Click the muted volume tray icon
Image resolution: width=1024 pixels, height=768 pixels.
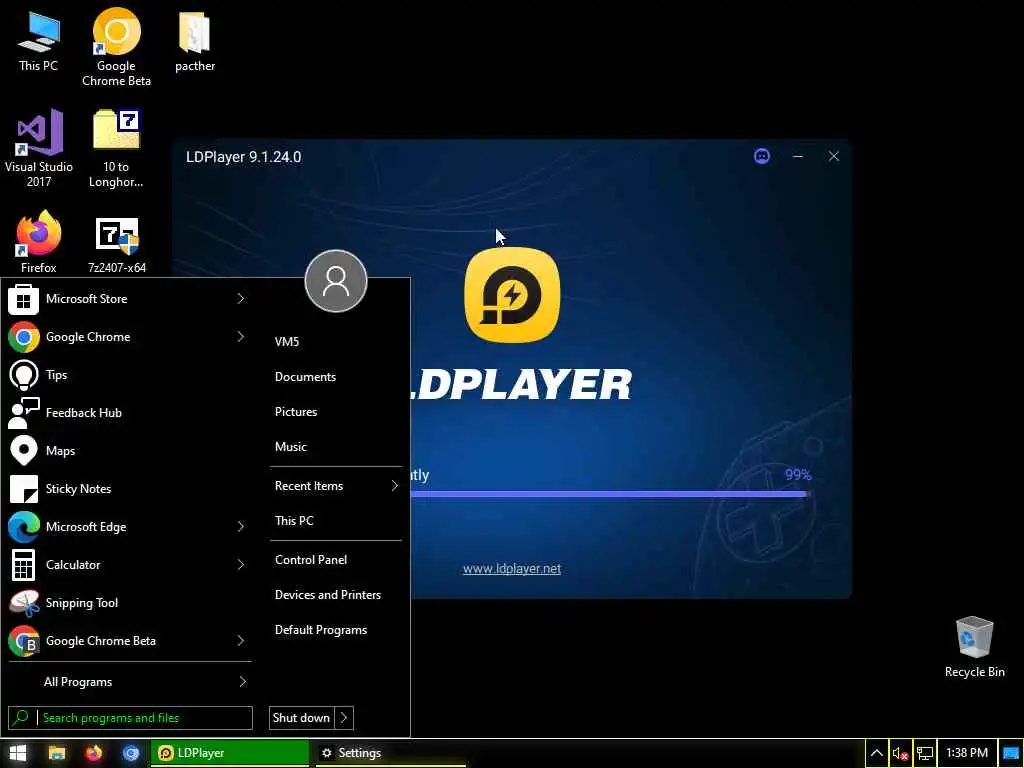pos(901,754)
